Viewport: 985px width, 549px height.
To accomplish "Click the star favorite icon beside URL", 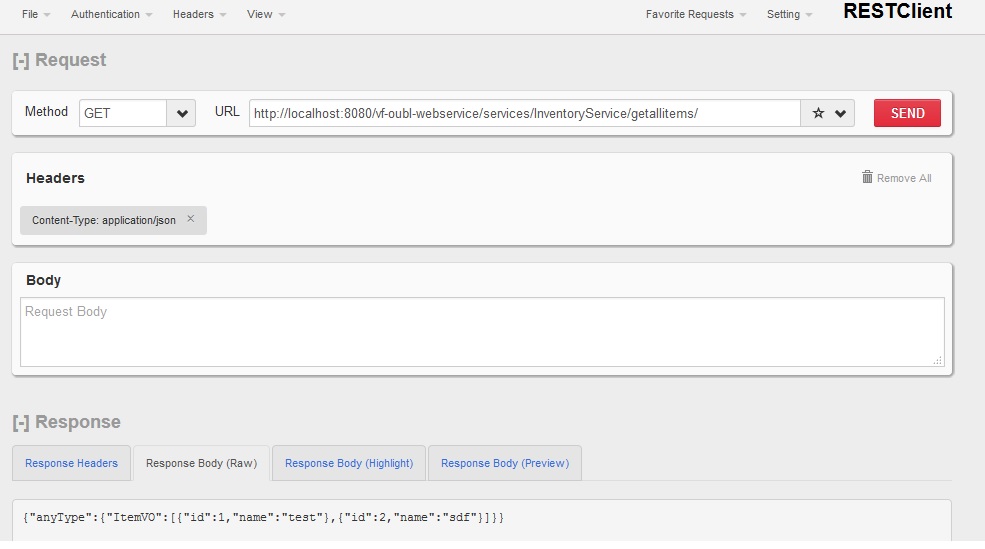I will [x=818, y=113].
